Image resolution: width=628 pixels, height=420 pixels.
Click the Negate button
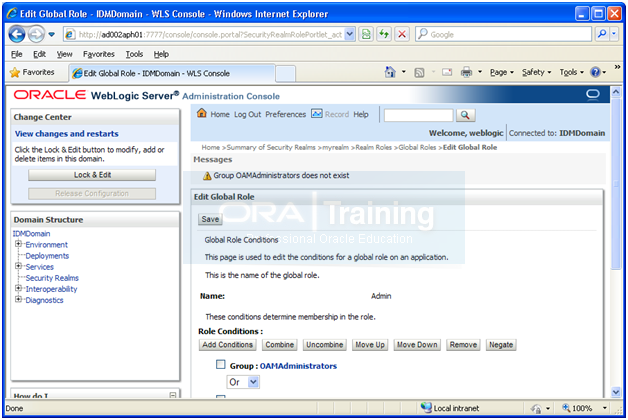click(501, 345)
